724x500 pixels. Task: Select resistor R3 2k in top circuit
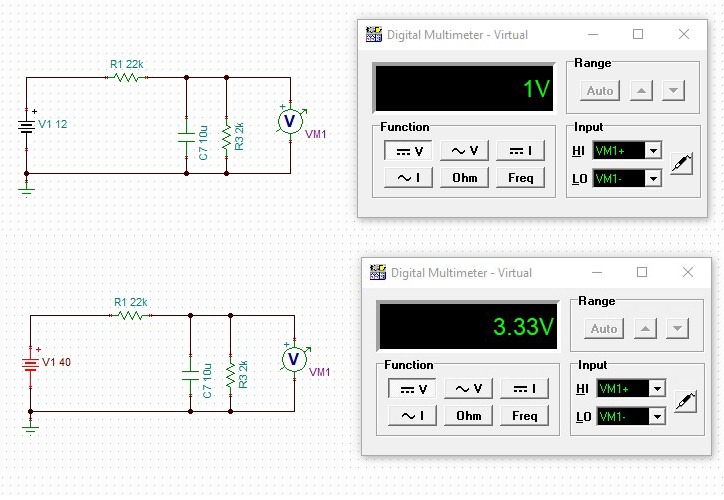pos(226,137)
